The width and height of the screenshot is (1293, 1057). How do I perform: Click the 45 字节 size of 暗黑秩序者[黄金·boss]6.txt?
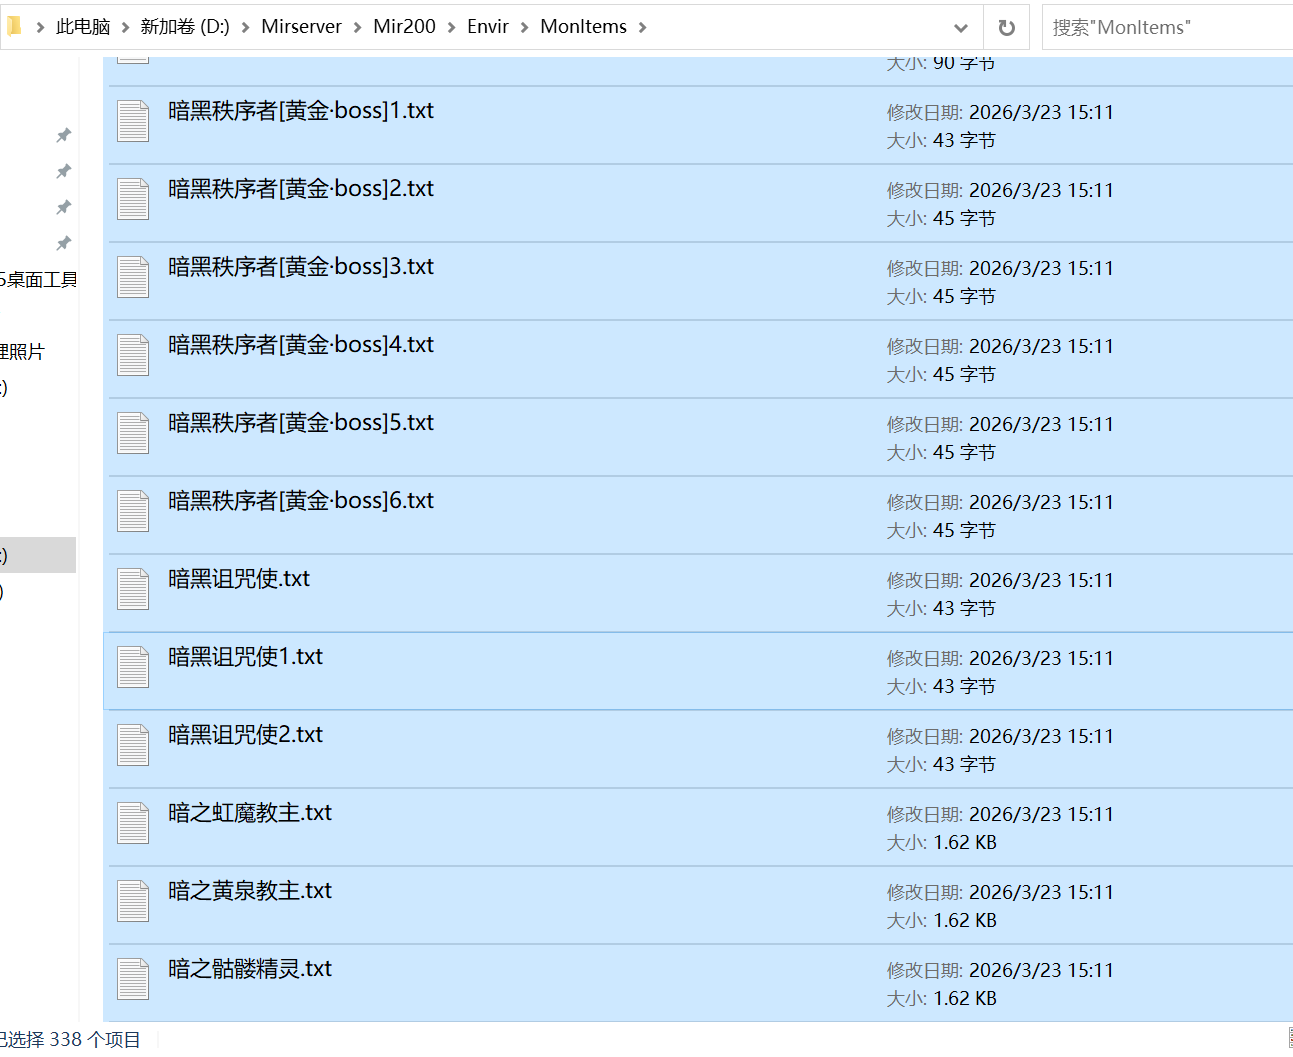coord(964,530)
